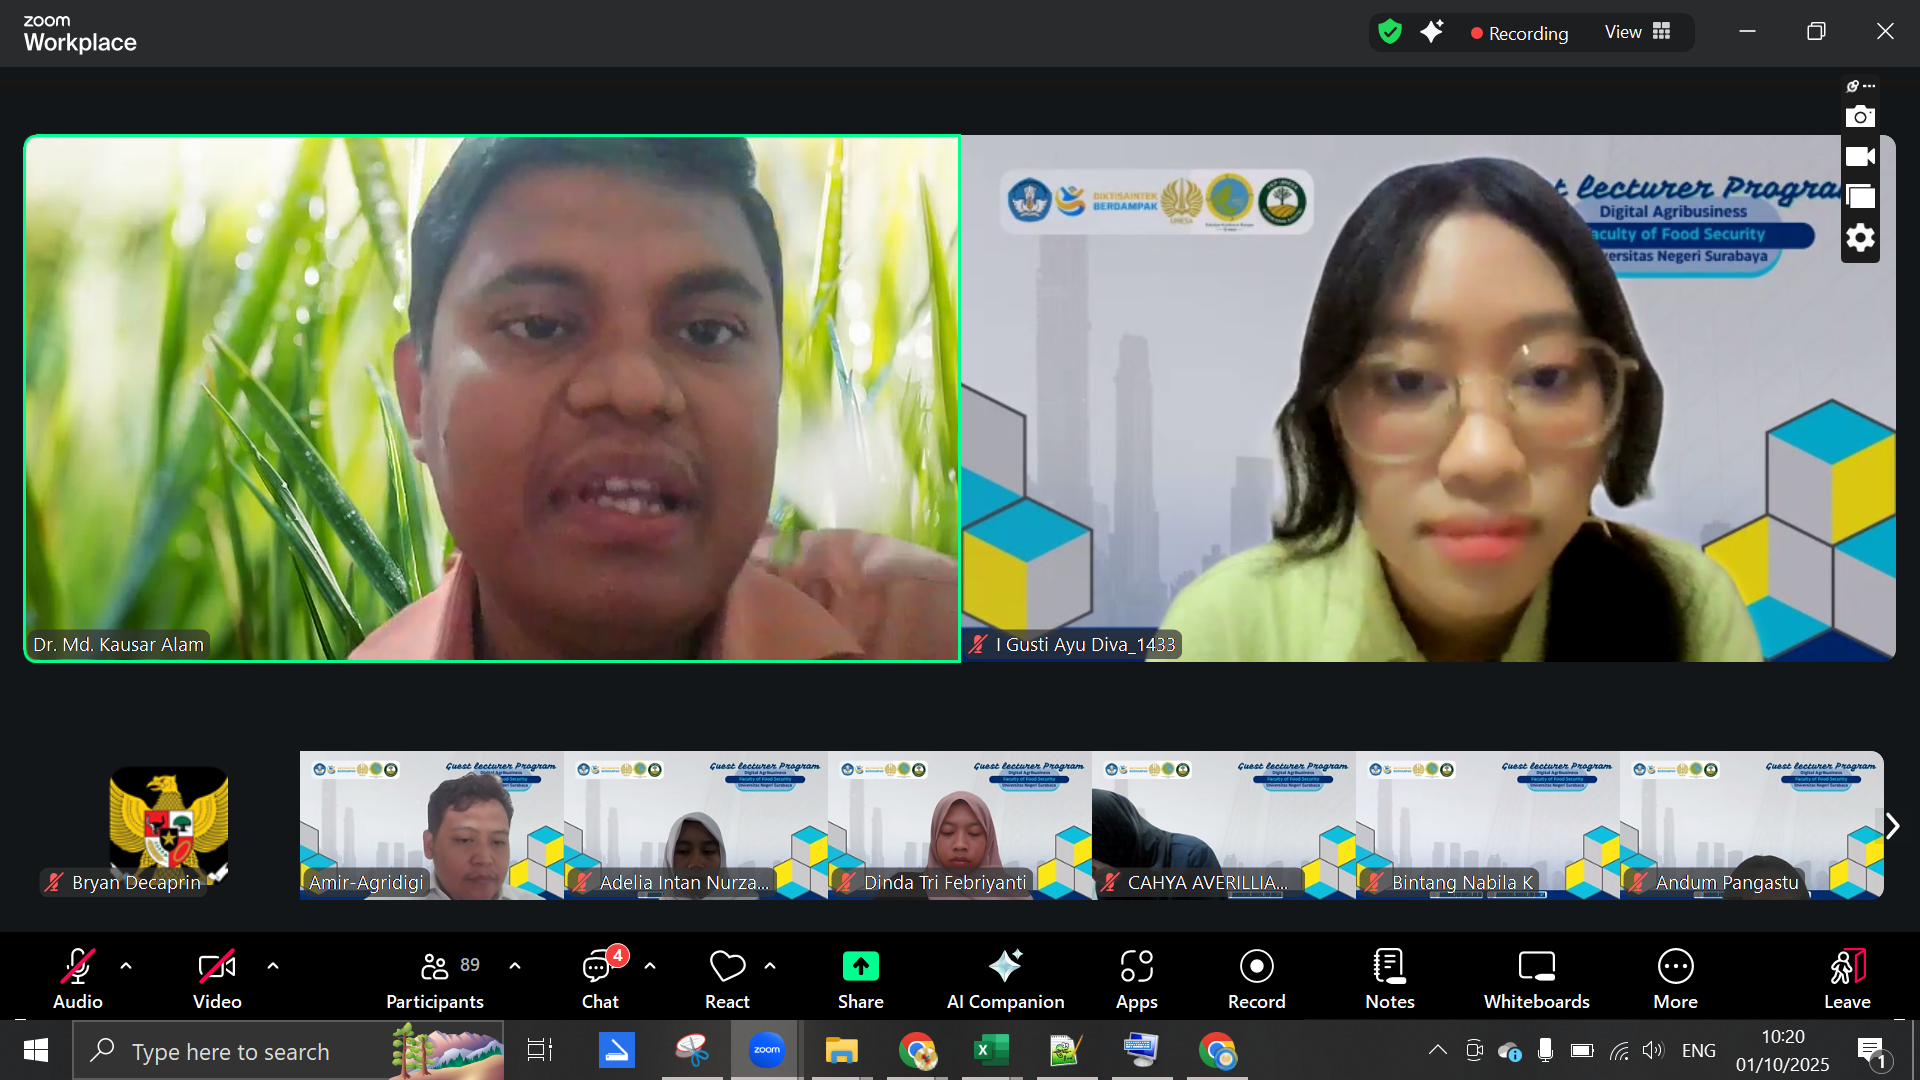Expand the video options caret
This screenshot has width=1920, height=1080.
coord(273,966)
